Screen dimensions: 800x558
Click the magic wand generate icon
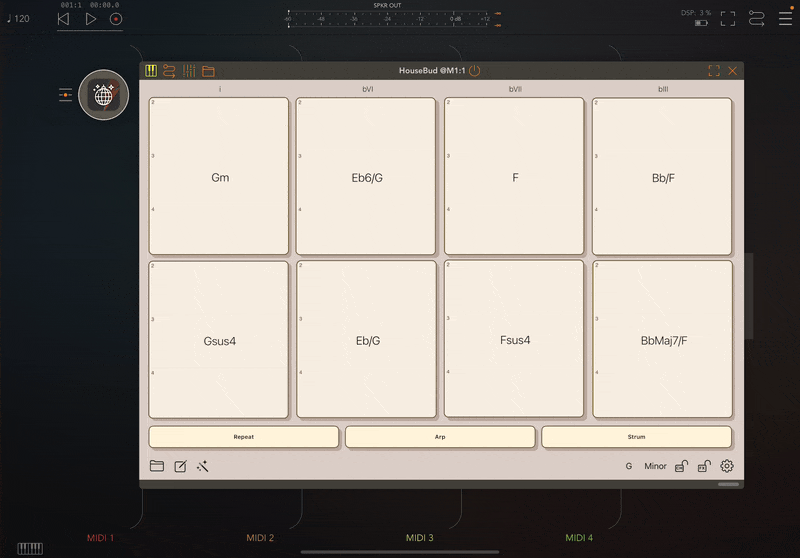point(203,466)
